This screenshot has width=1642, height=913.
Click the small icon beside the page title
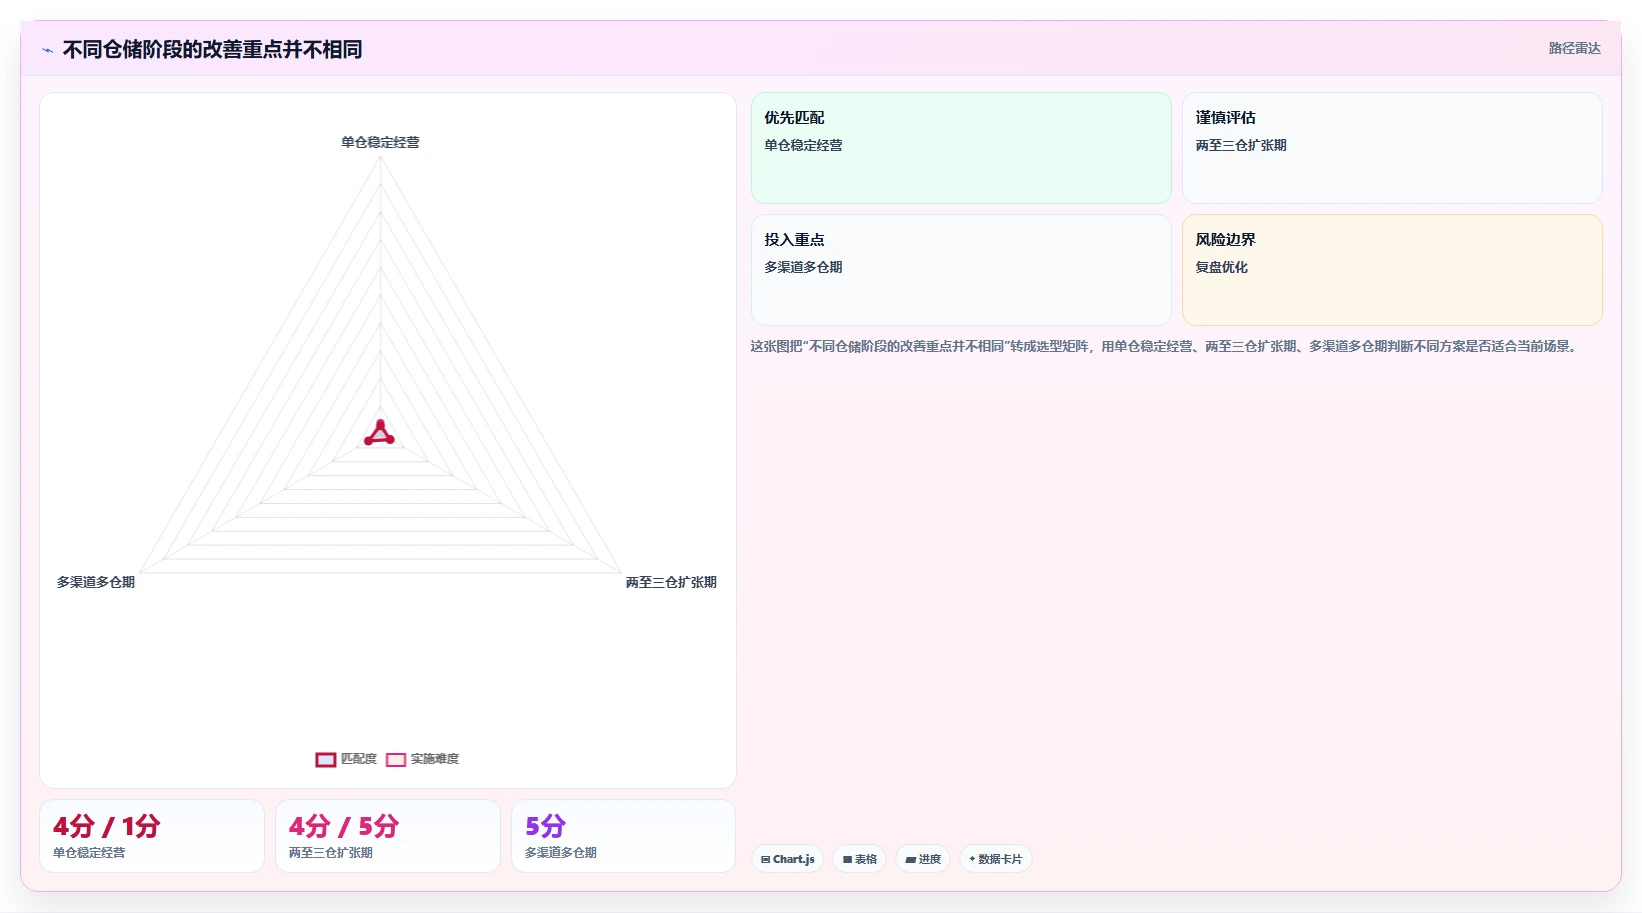[47, 50]
